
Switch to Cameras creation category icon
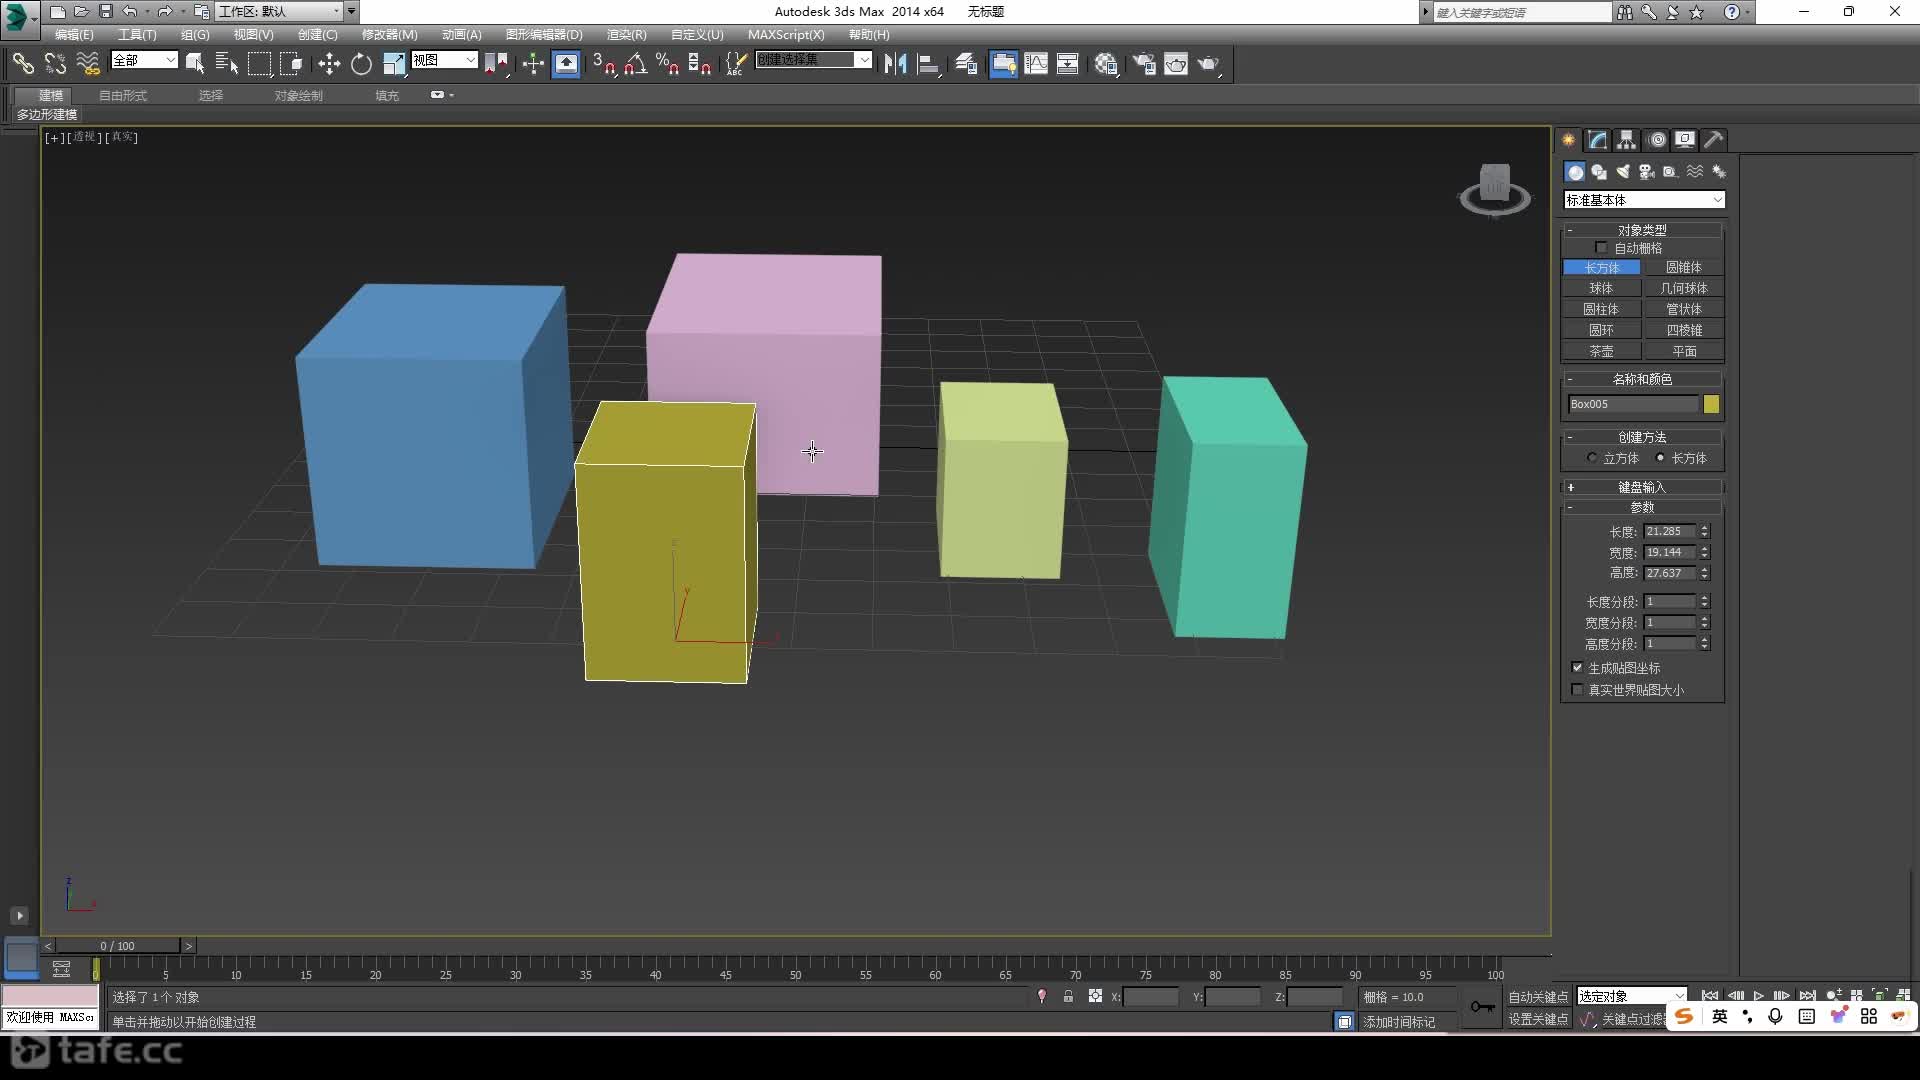click(1646, 172)
